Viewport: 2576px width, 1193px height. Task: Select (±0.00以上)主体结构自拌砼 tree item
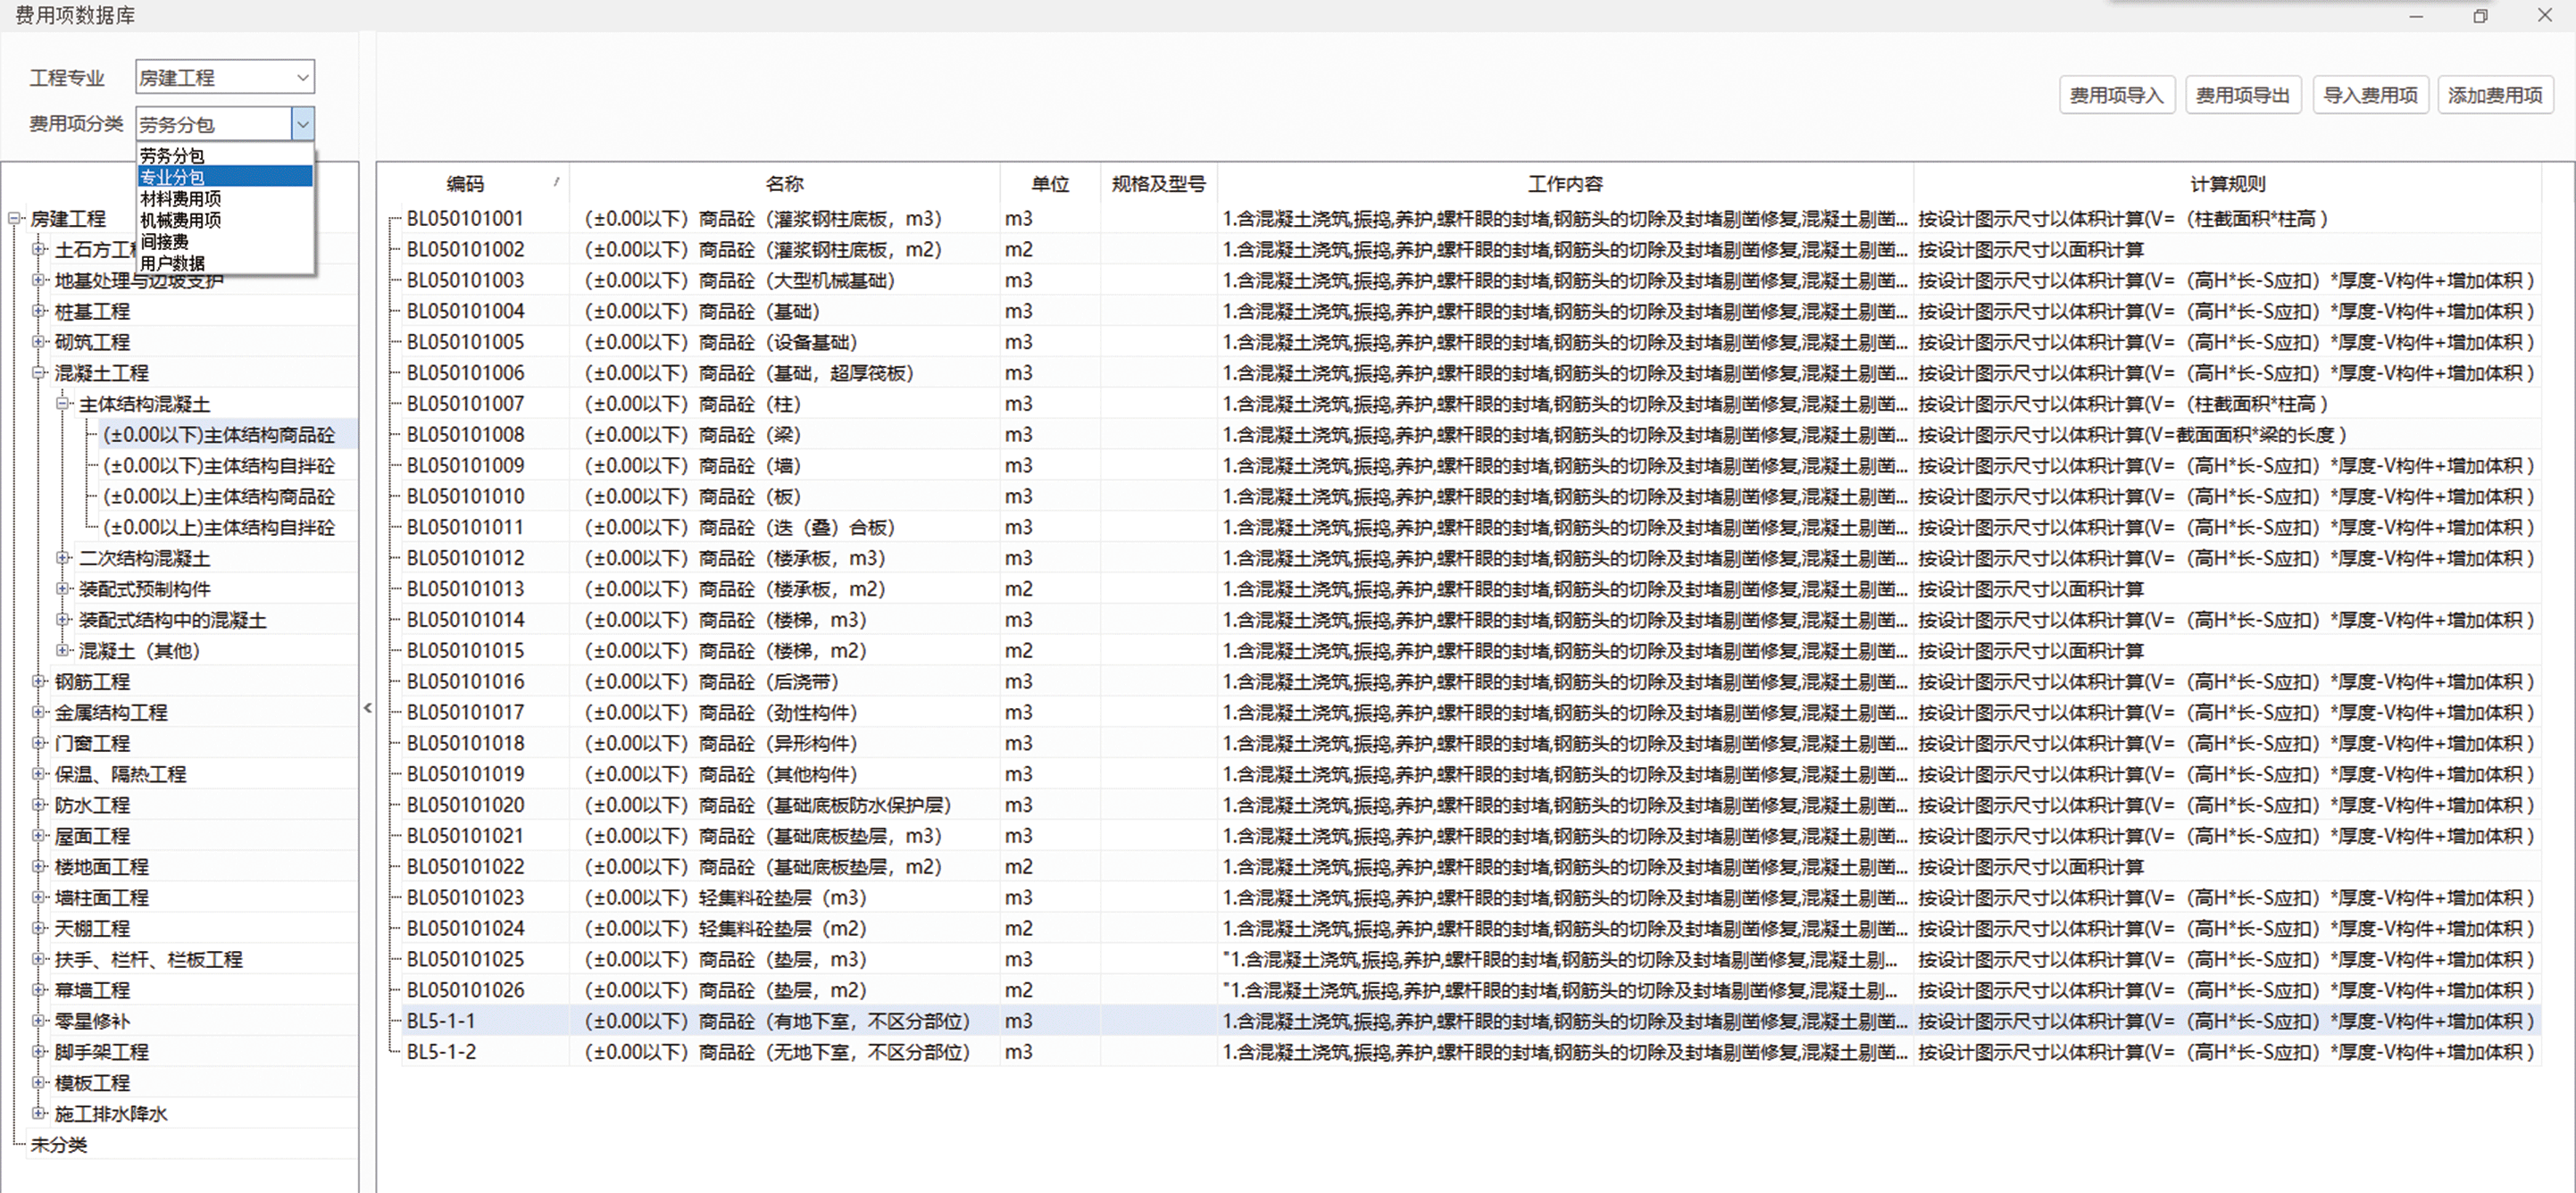(219, 528)
